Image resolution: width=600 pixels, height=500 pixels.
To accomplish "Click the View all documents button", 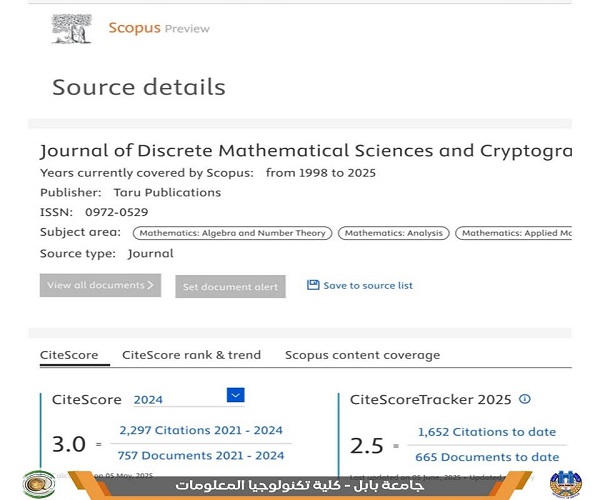I will tap(100, 285).
